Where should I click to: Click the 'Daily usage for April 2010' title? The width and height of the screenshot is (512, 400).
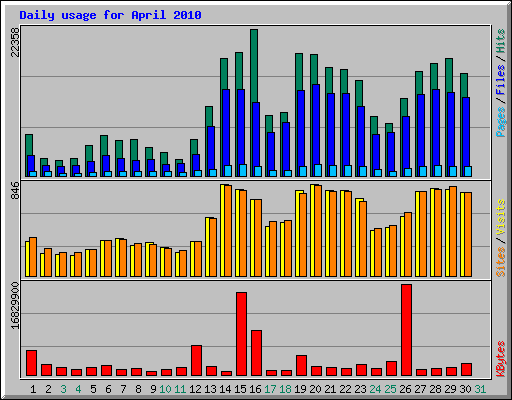tap(110, 15)
